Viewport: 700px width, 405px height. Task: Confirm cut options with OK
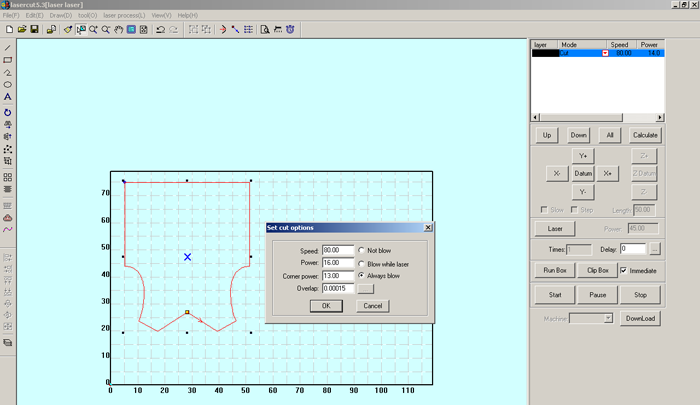pos(326,306)
